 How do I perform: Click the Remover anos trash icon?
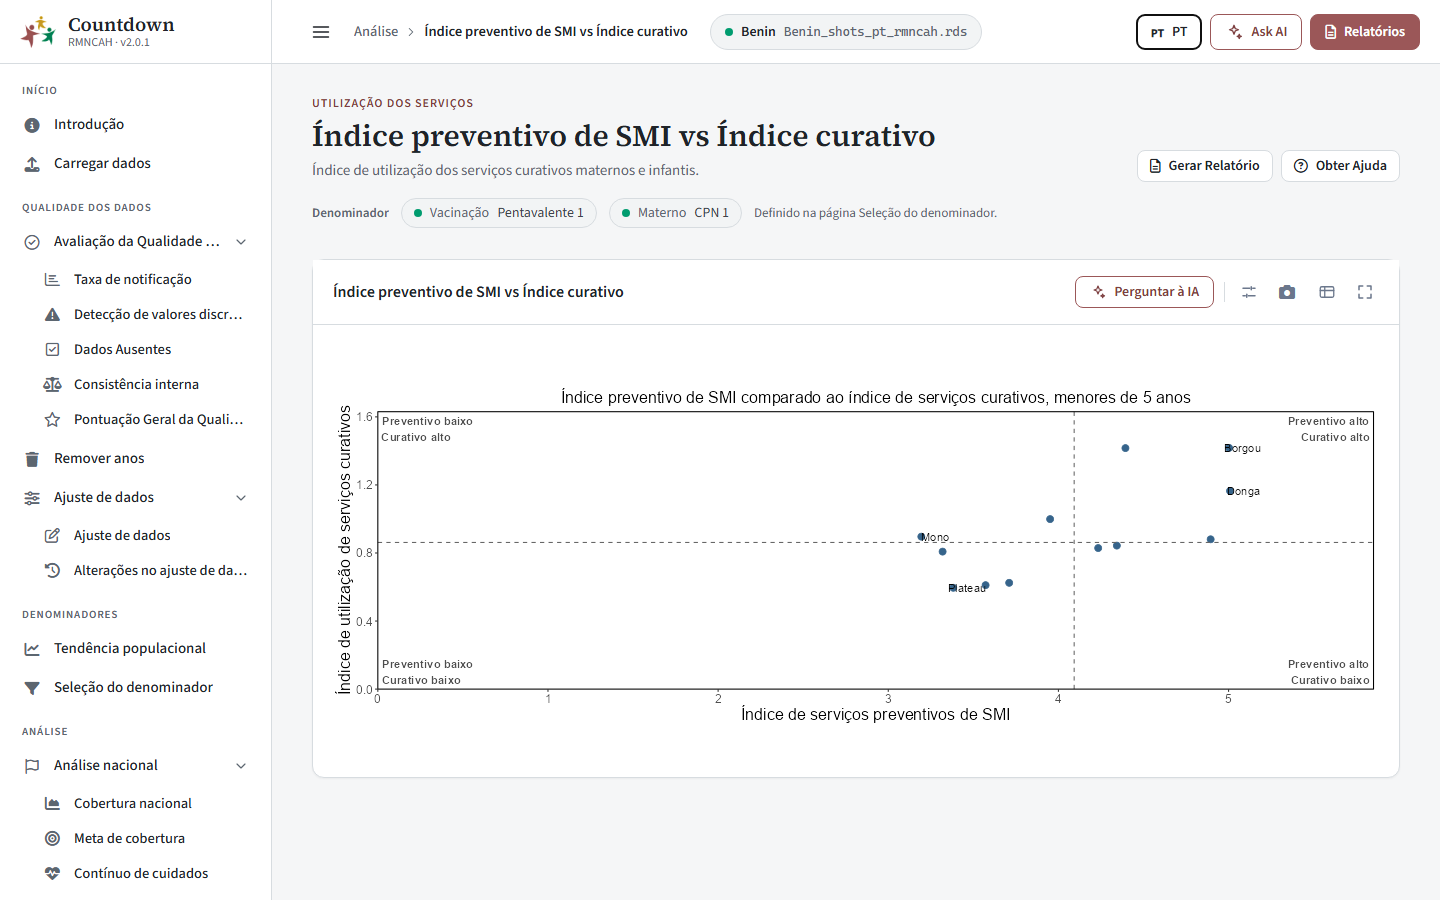tap(32, 459)
